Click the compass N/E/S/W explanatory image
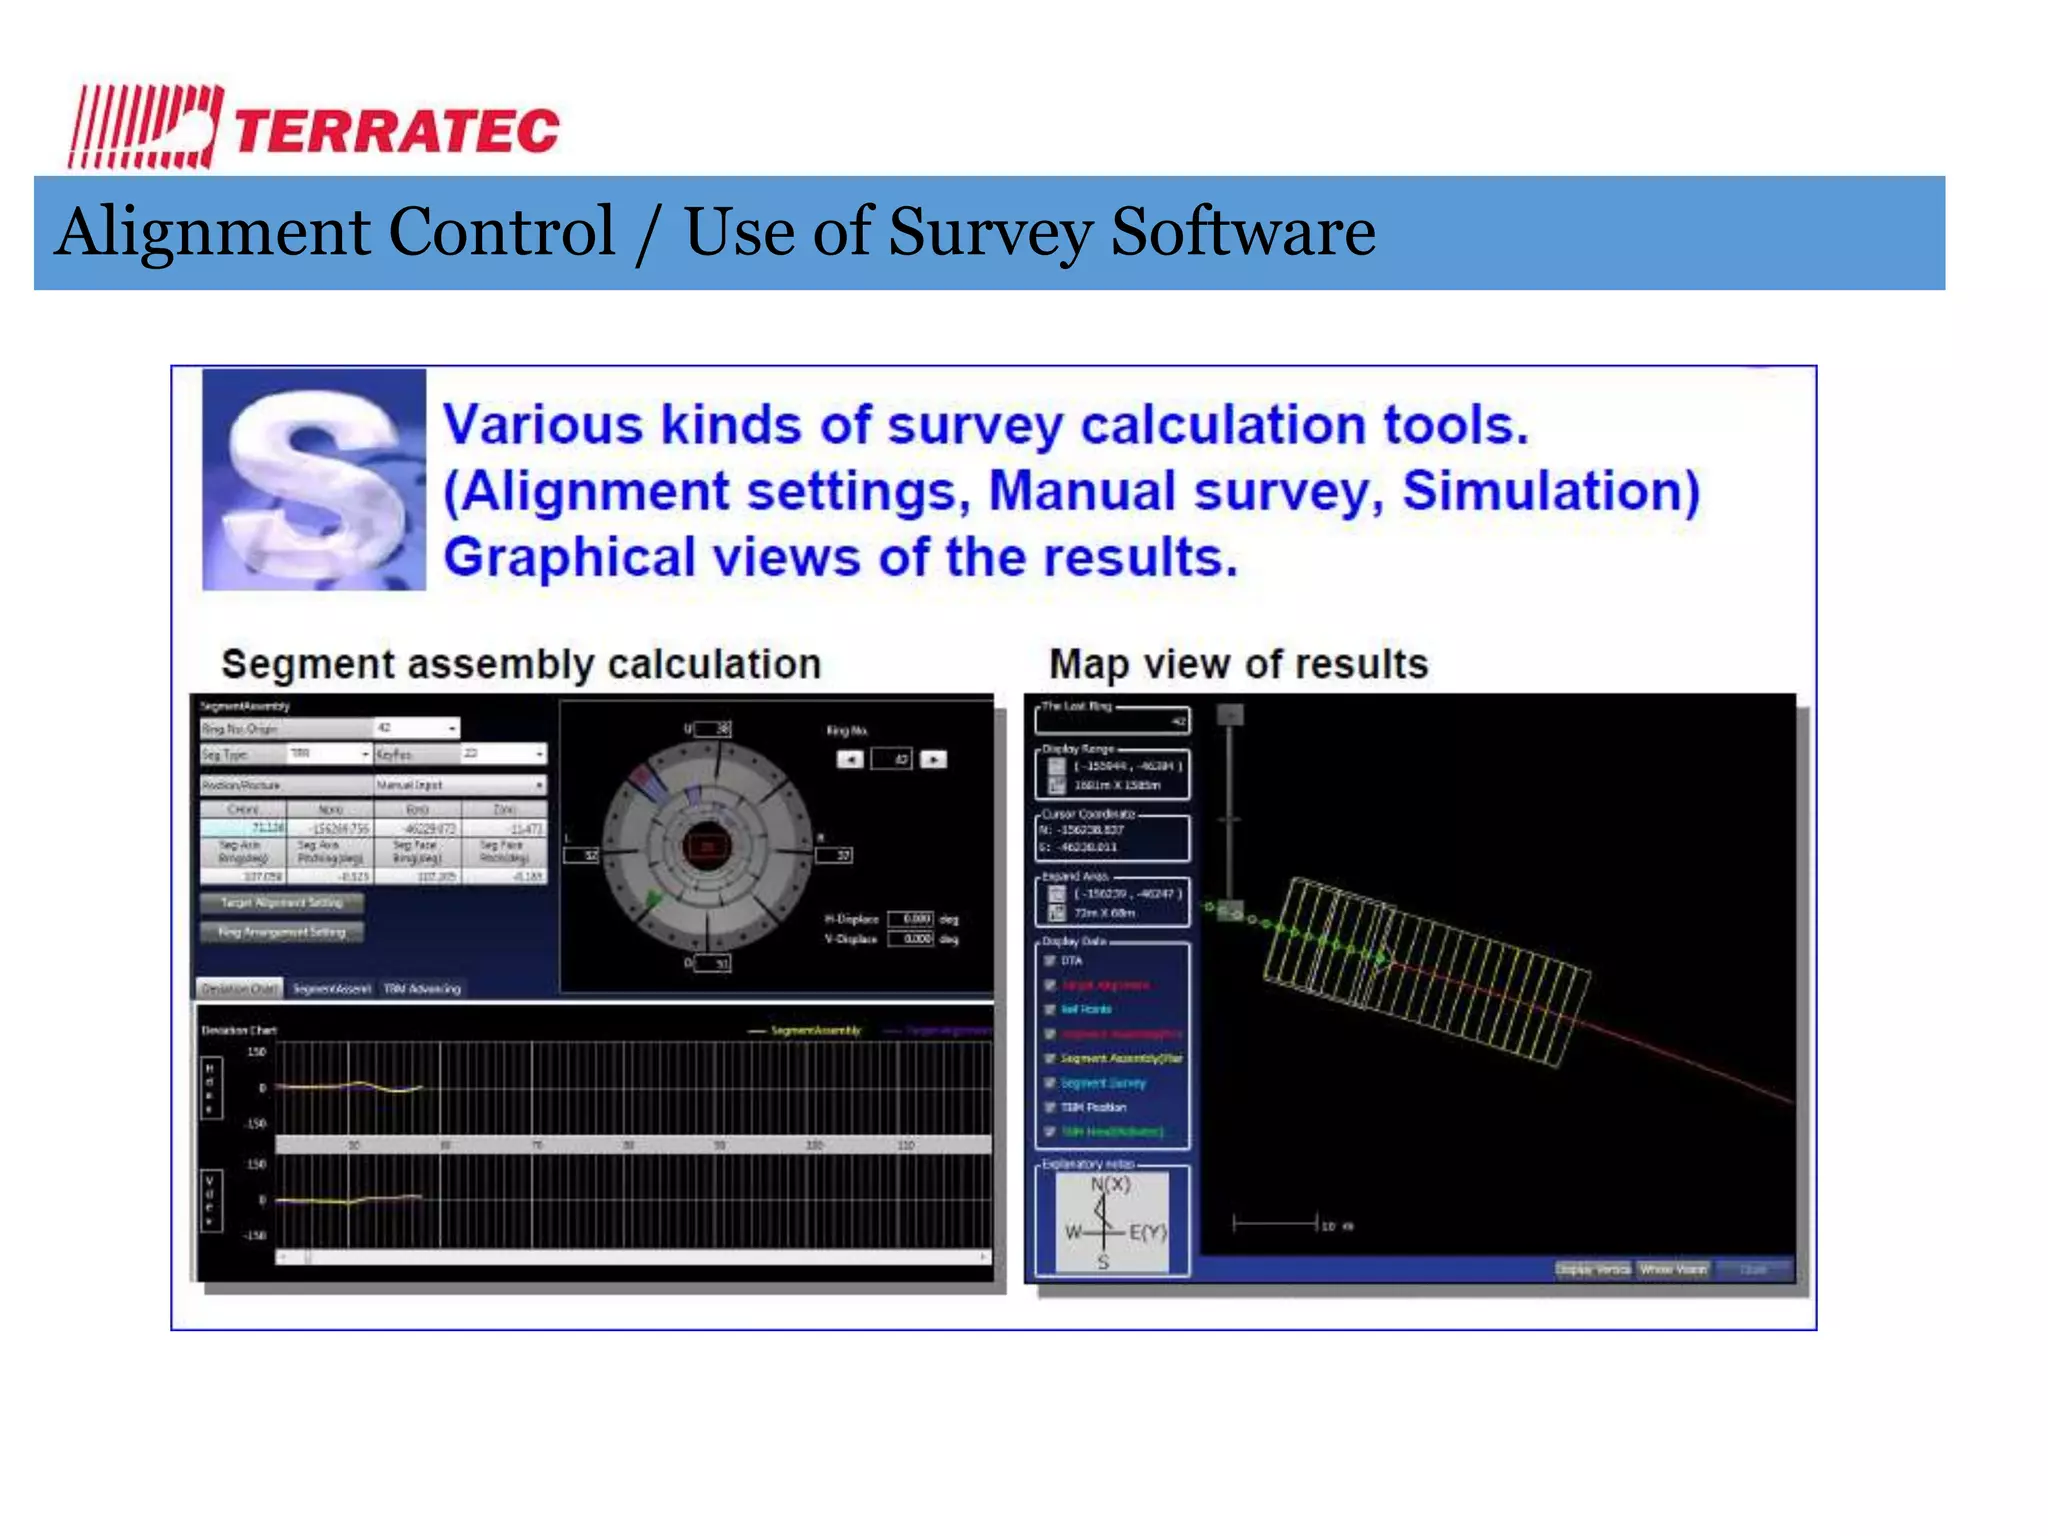2048x1536 pixels. click(1112, 1223)
